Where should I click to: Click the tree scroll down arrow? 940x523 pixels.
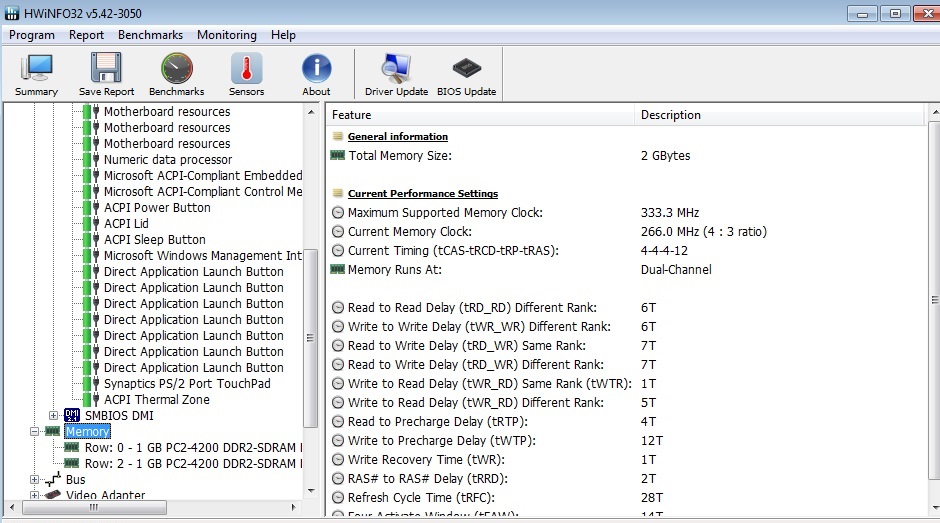click(311, 491)
